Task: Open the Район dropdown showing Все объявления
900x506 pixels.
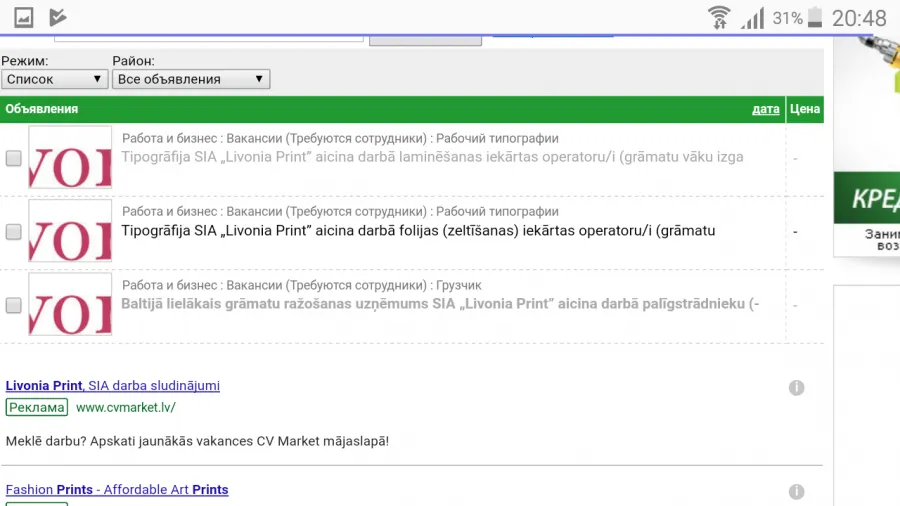Action: pos(191,79)
